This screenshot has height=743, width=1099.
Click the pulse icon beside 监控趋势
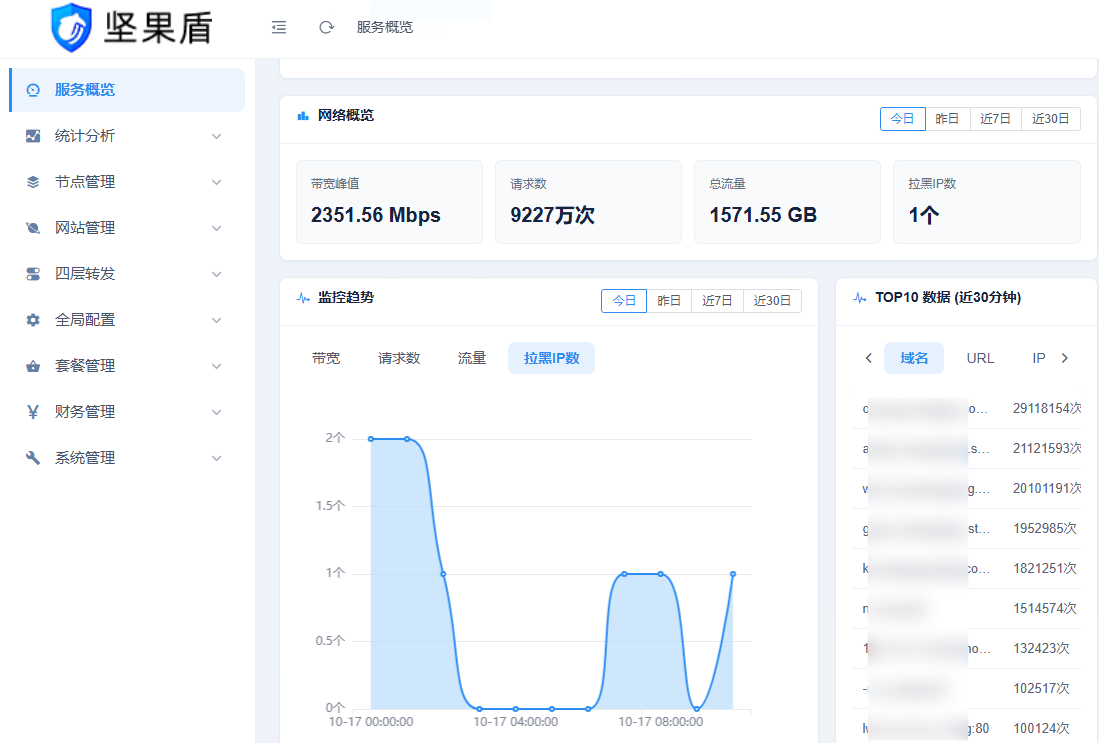point(303,298)
